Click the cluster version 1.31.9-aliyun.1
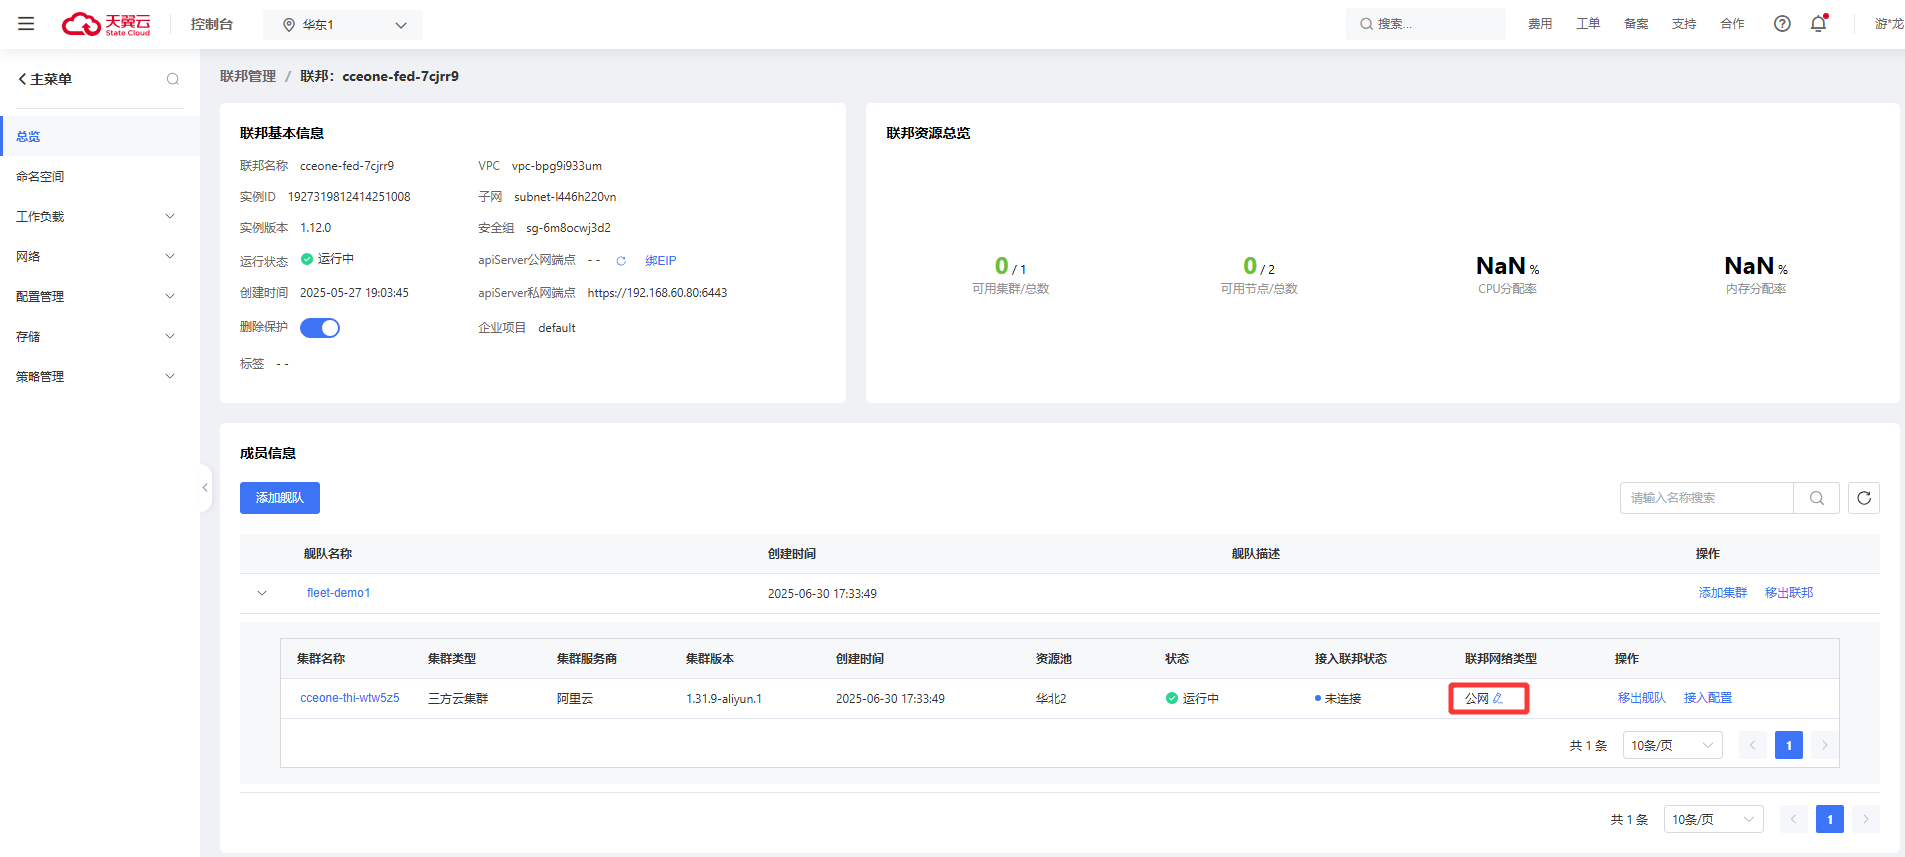Screen dimensions: 1905x857 tap(724, 699)
